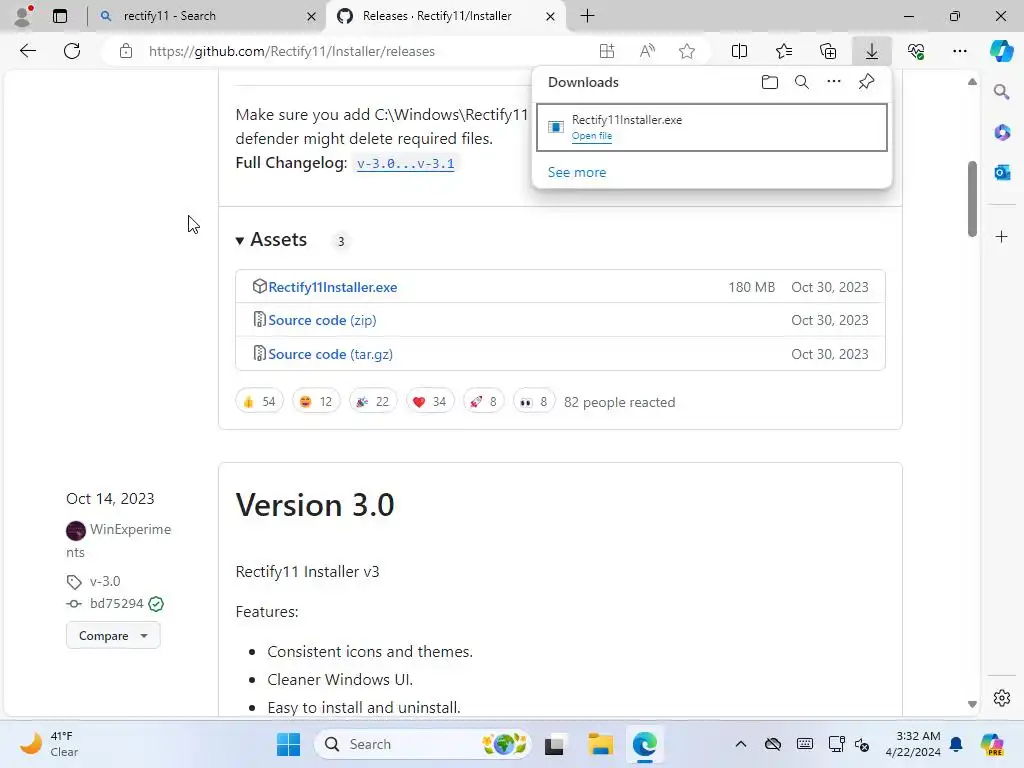The image size is (1024, 768).
Task: Go back using the browser back arrow
Action: (x=27, y=51)
